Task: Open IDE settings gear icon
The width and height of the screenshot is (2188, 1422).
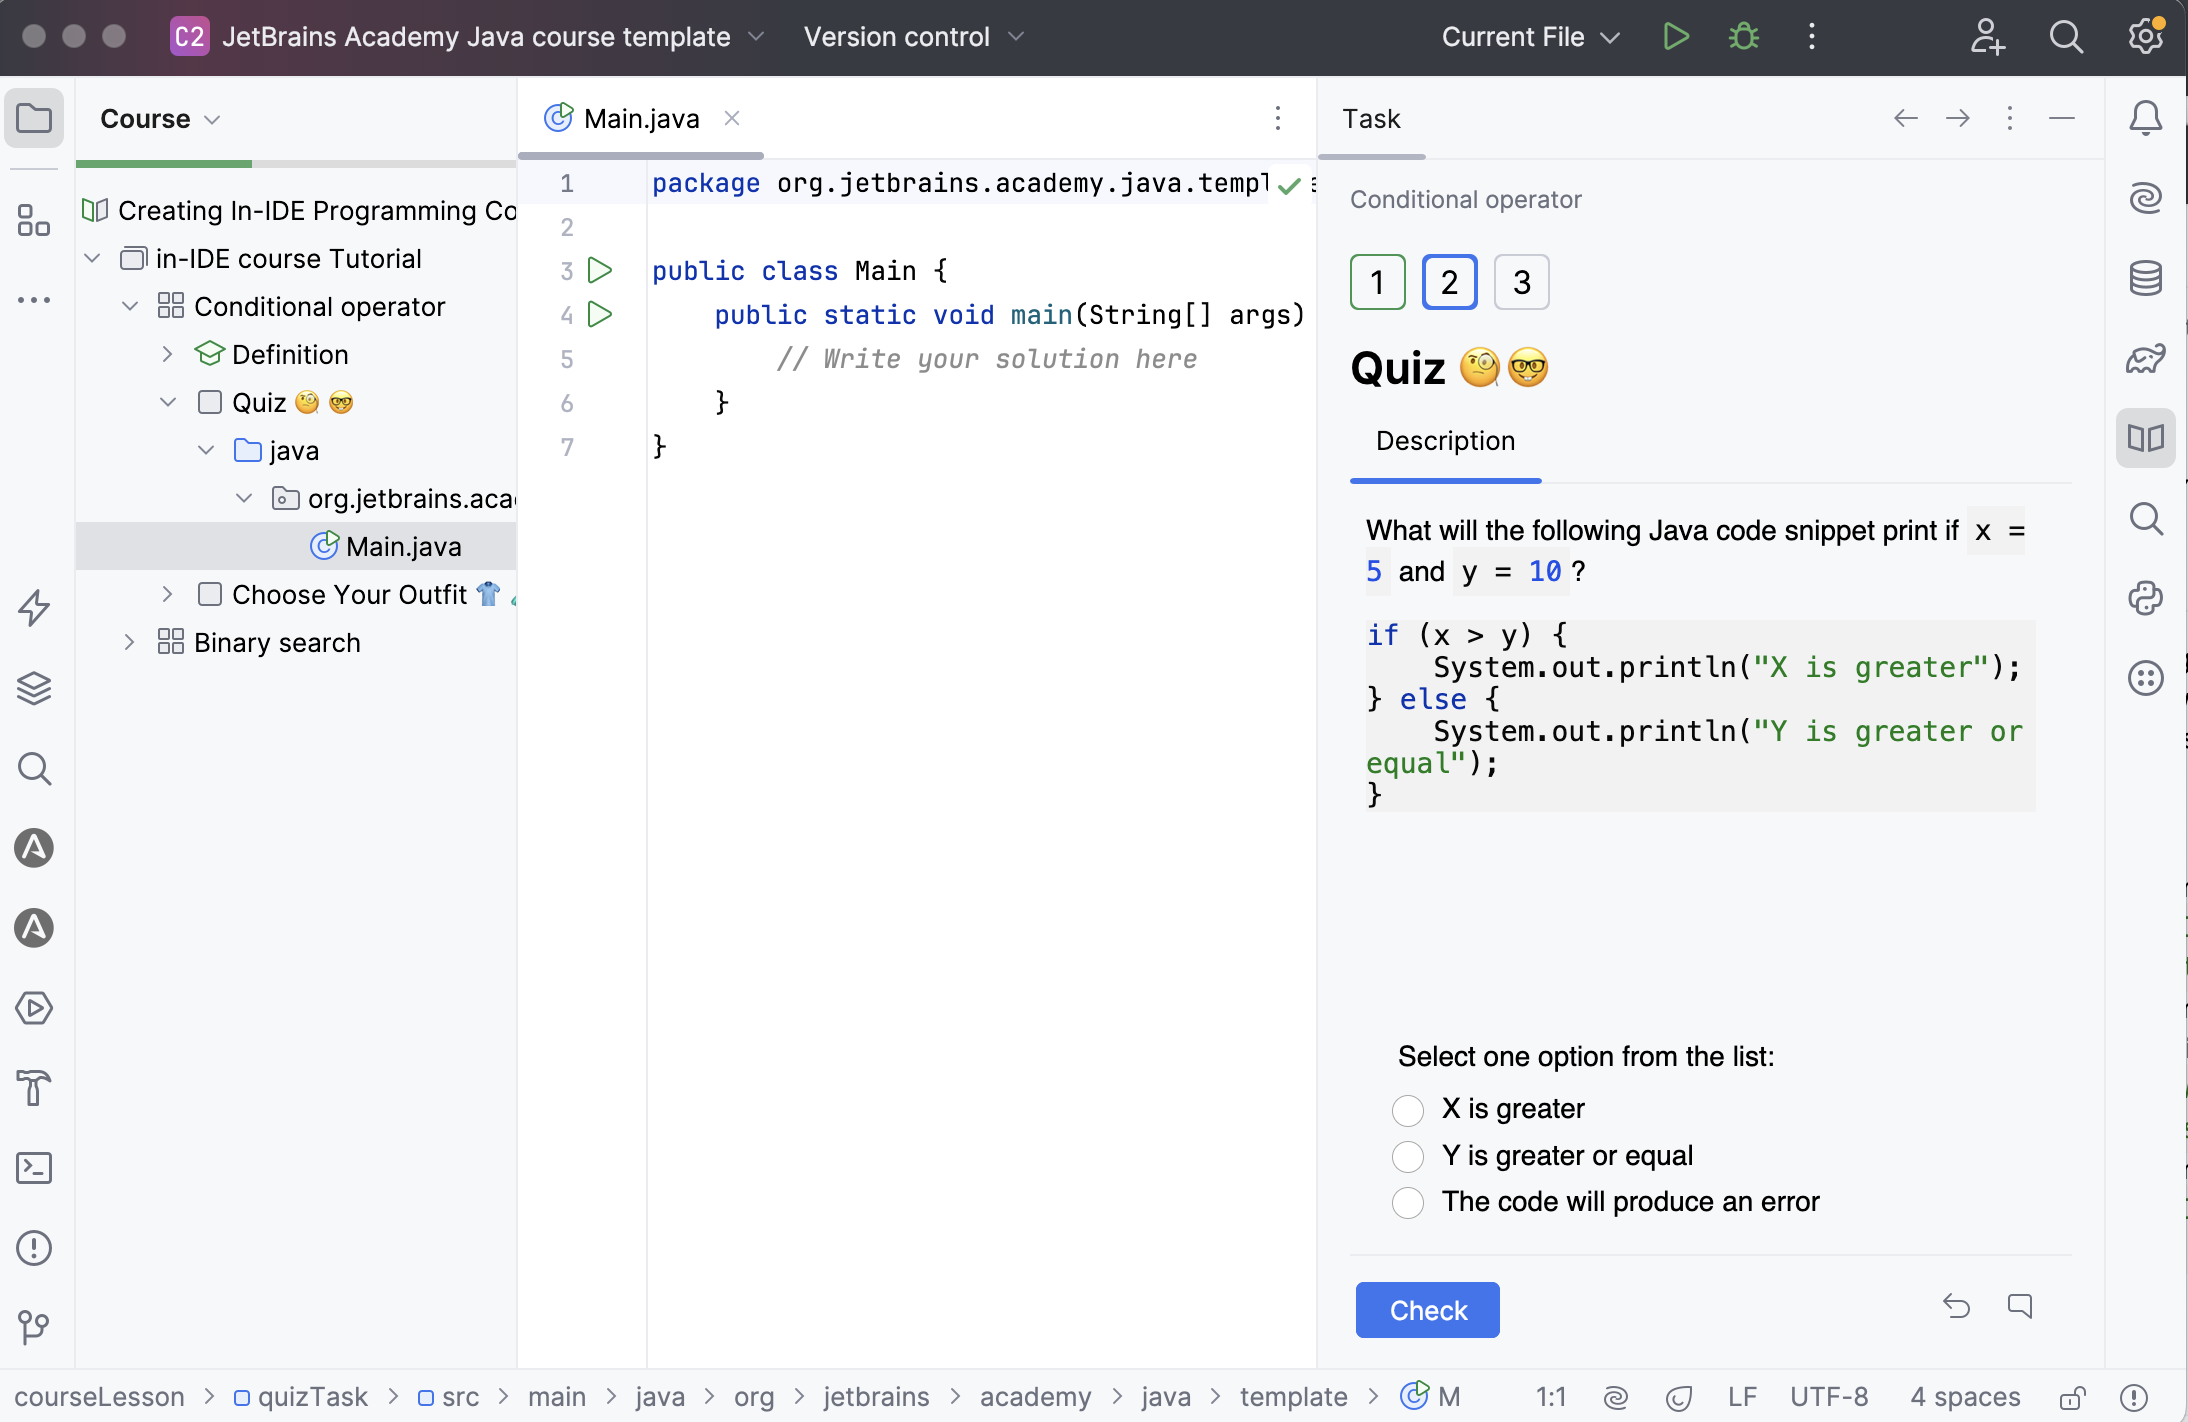Action: 2145,37
